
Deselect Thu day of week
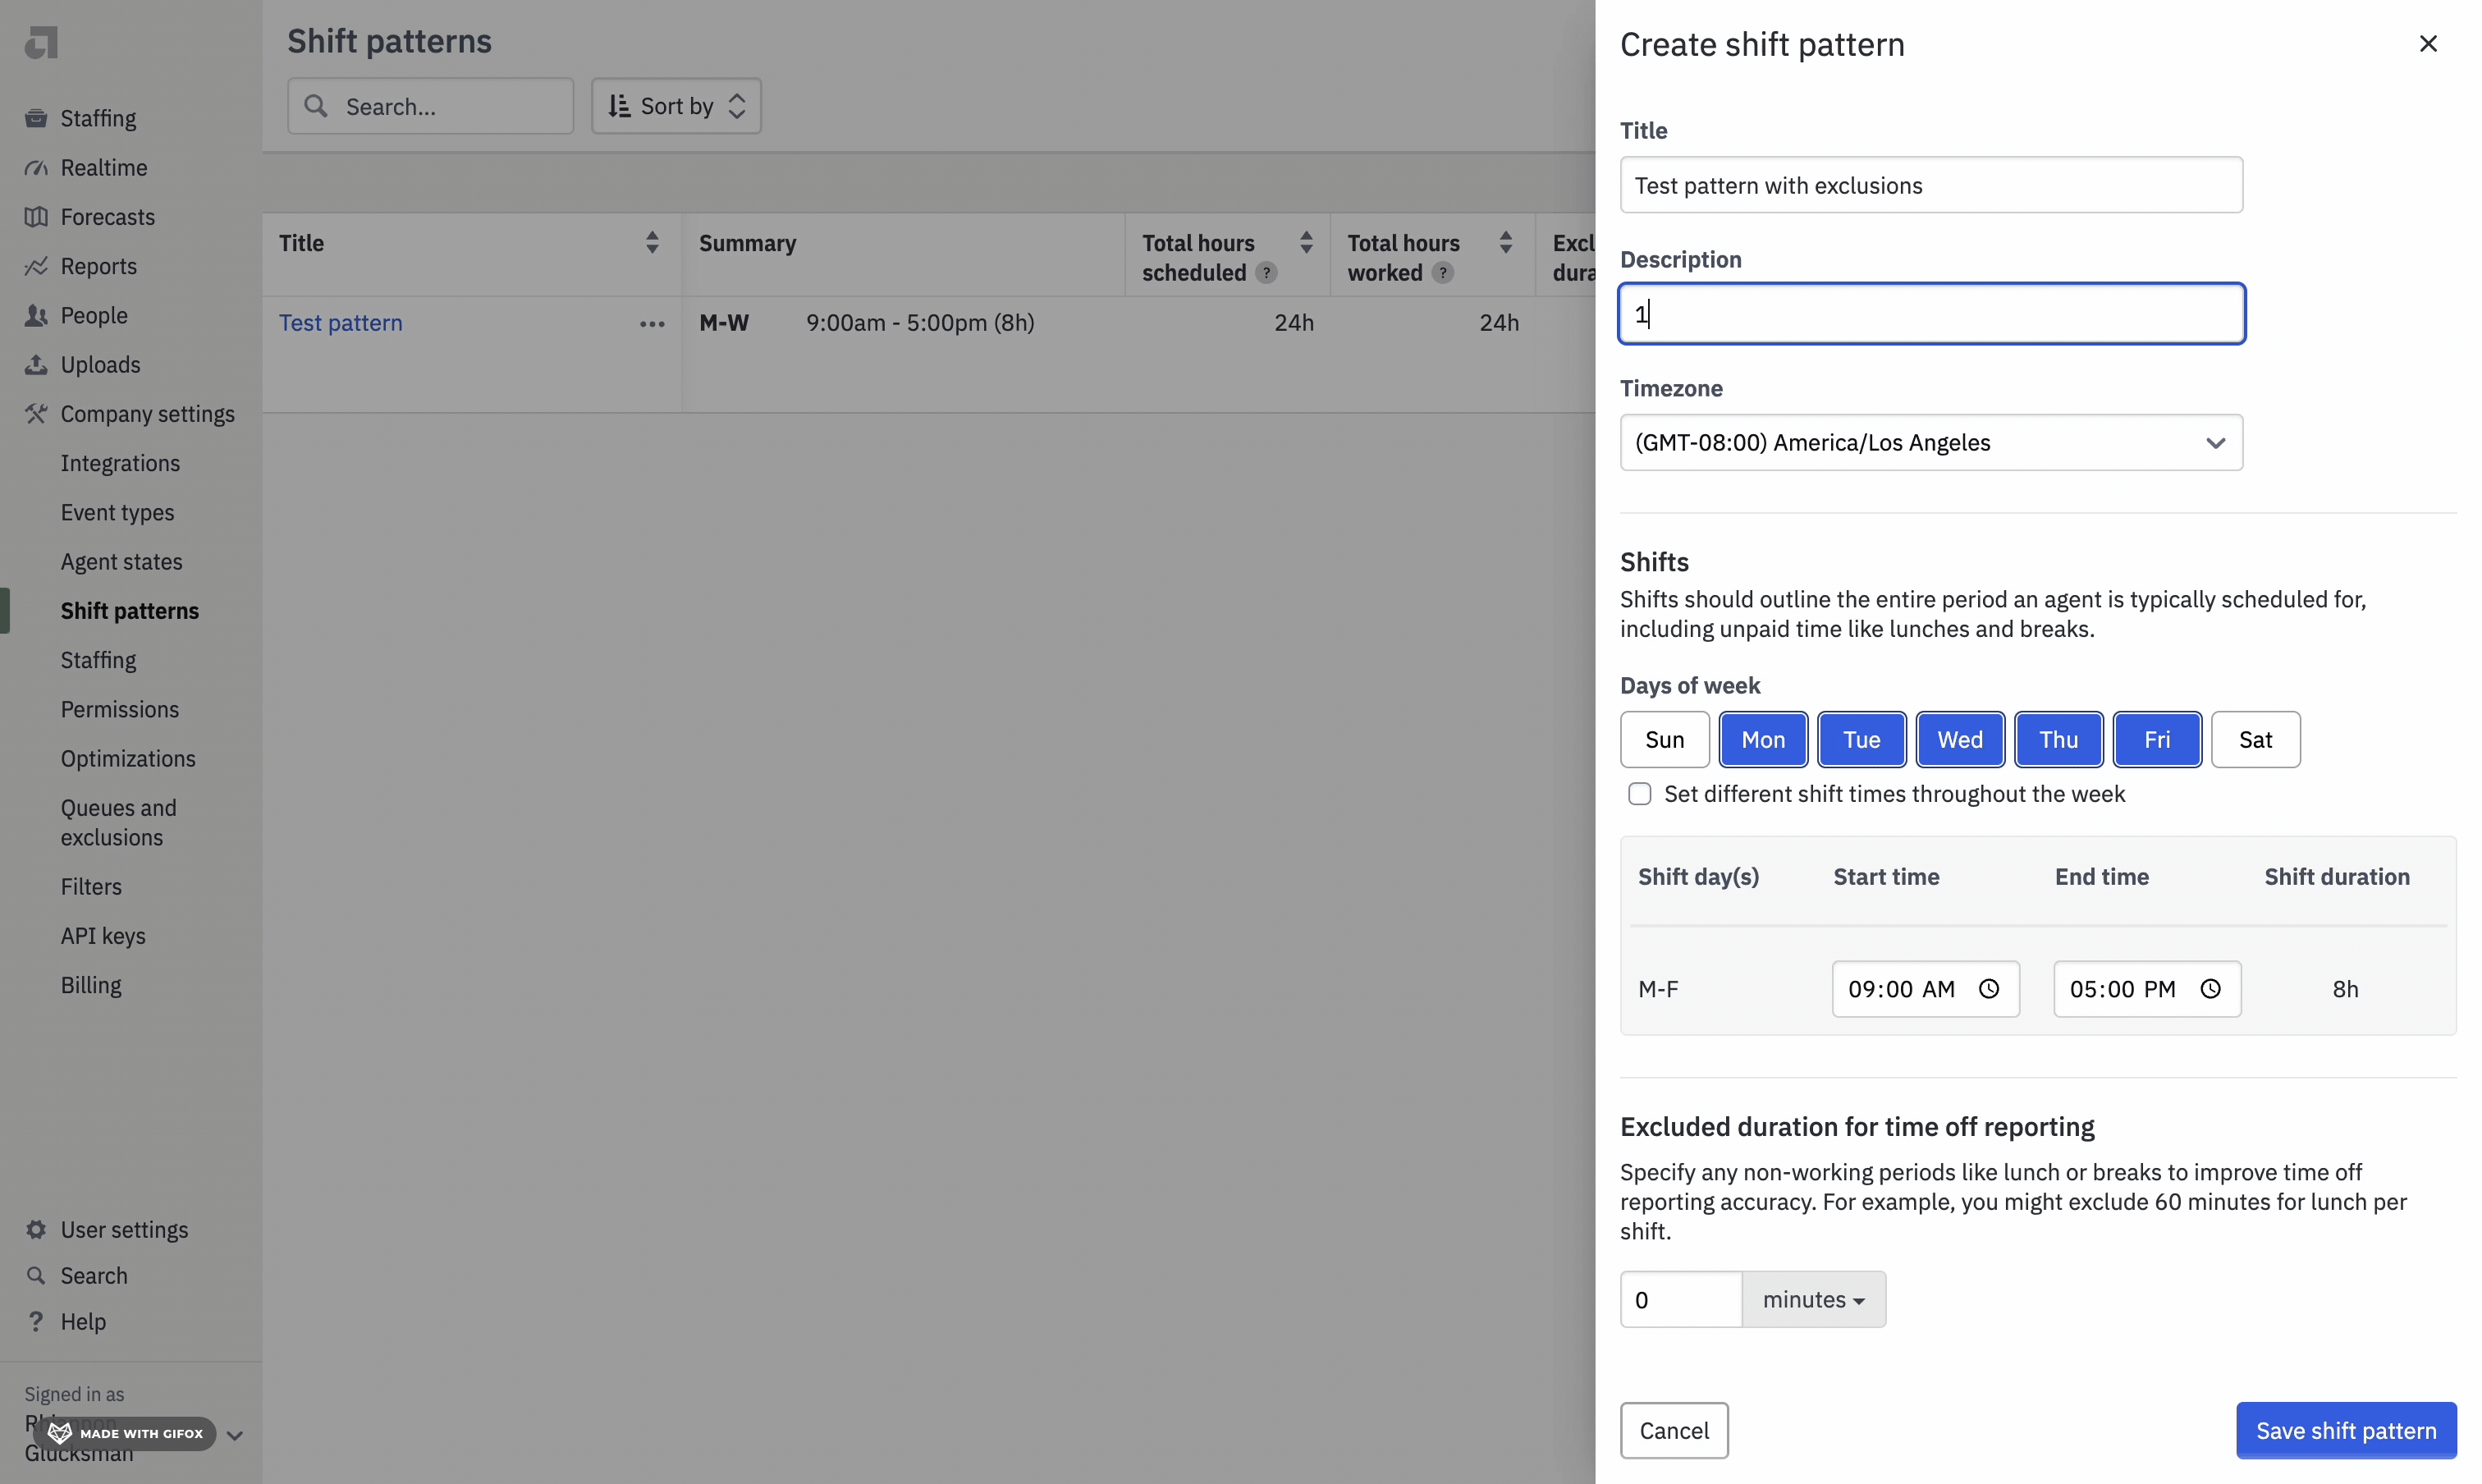(2058, 739)
